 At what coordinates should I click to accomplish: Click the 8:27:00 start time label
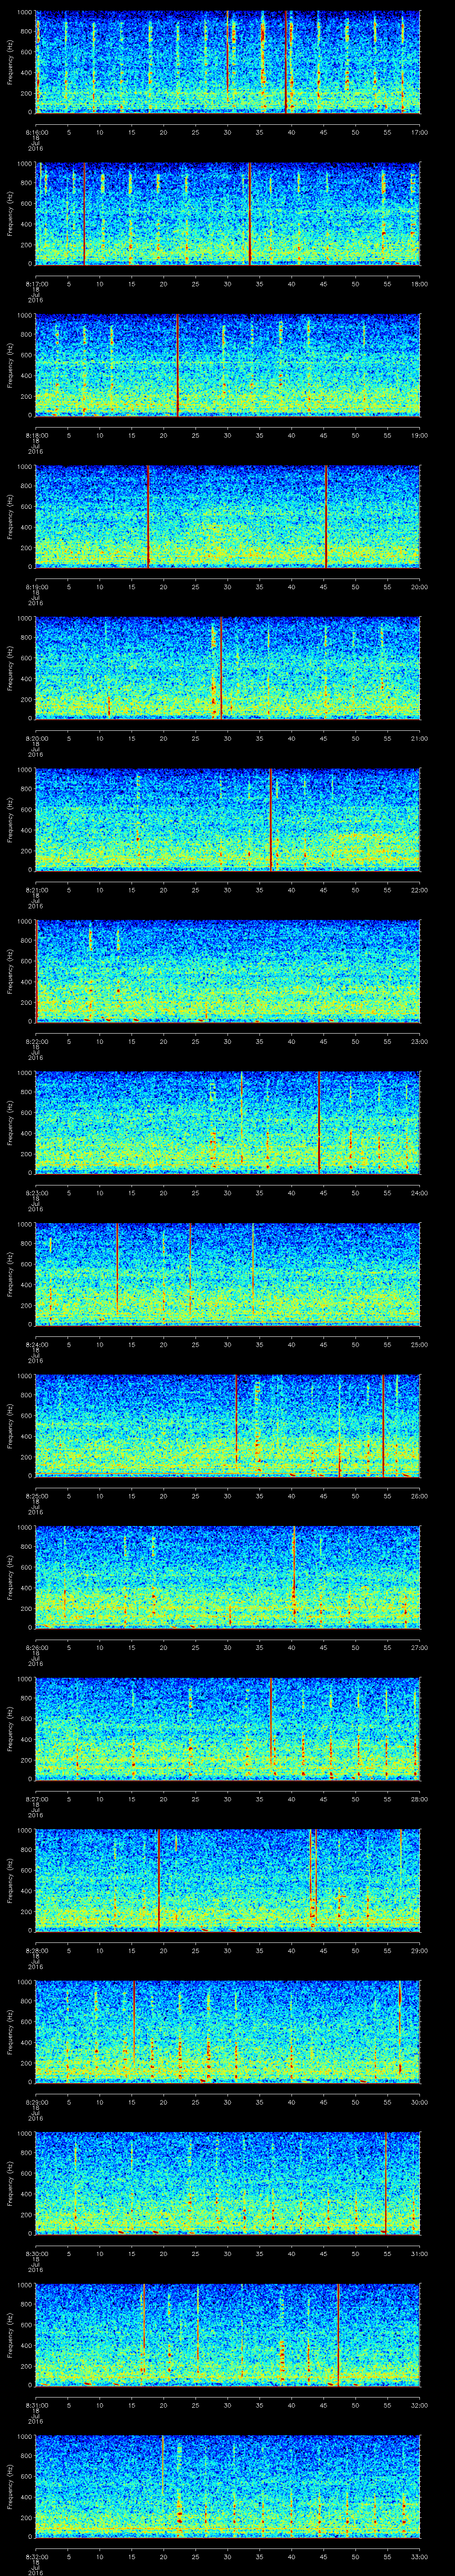pos(36,1798)
